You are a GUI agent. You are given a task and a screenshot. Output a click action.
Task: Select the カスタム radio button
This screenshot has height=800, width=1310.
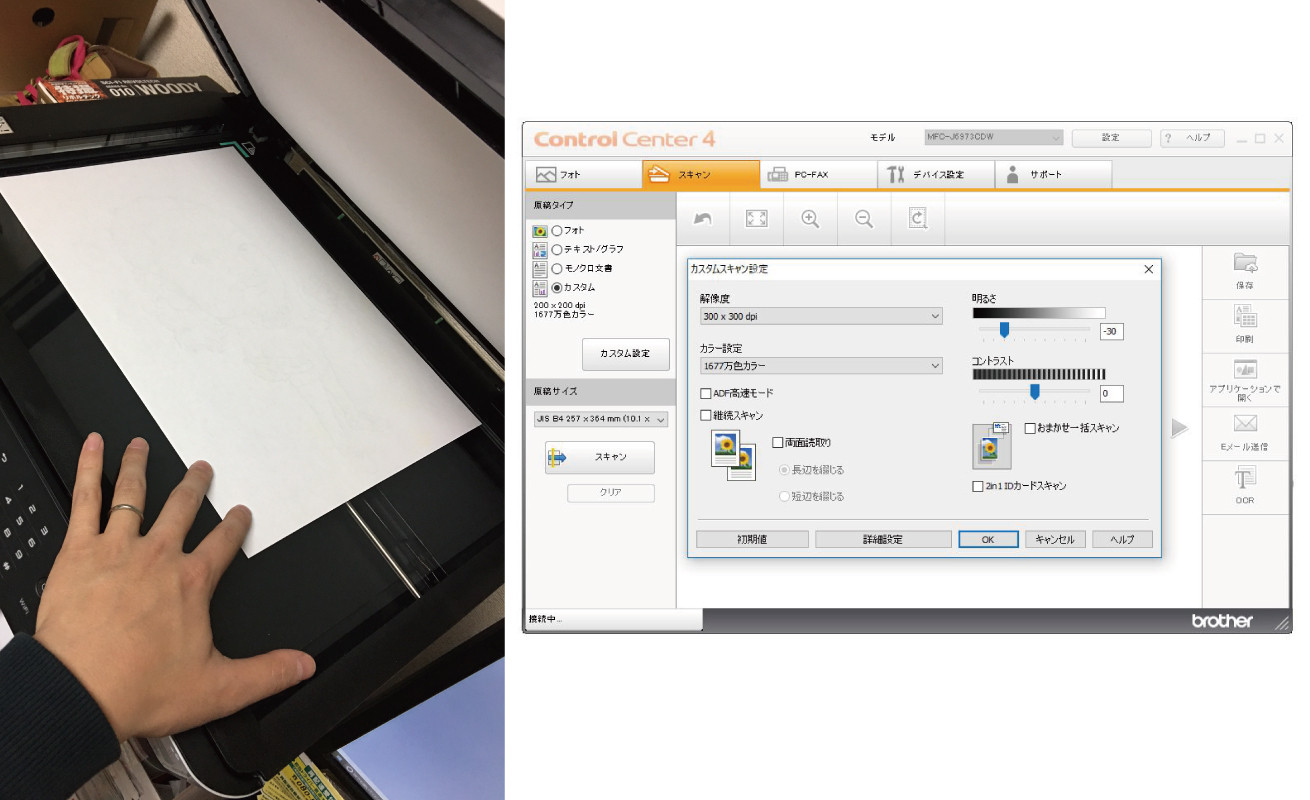(x=557, y=288)
